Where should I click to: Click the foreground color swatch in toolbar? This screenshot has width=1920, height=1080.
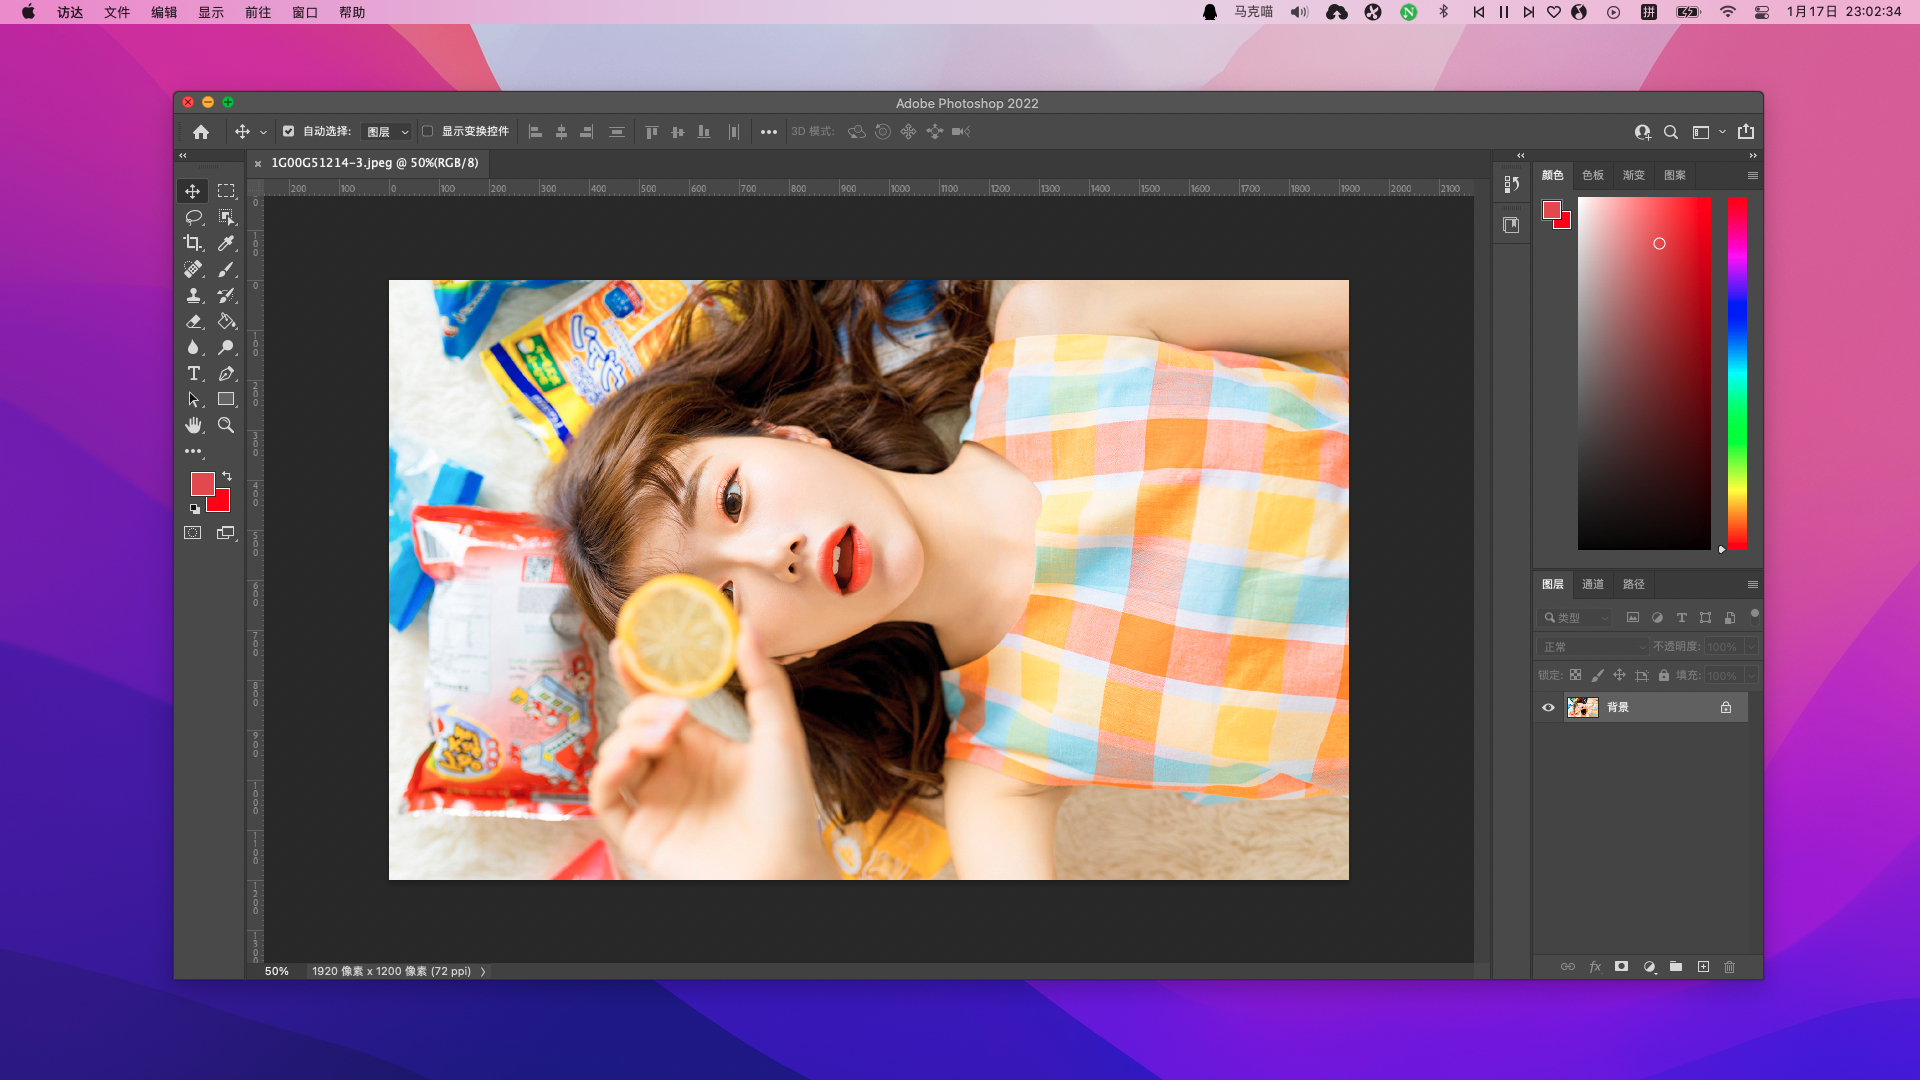[x=202, y=484]
